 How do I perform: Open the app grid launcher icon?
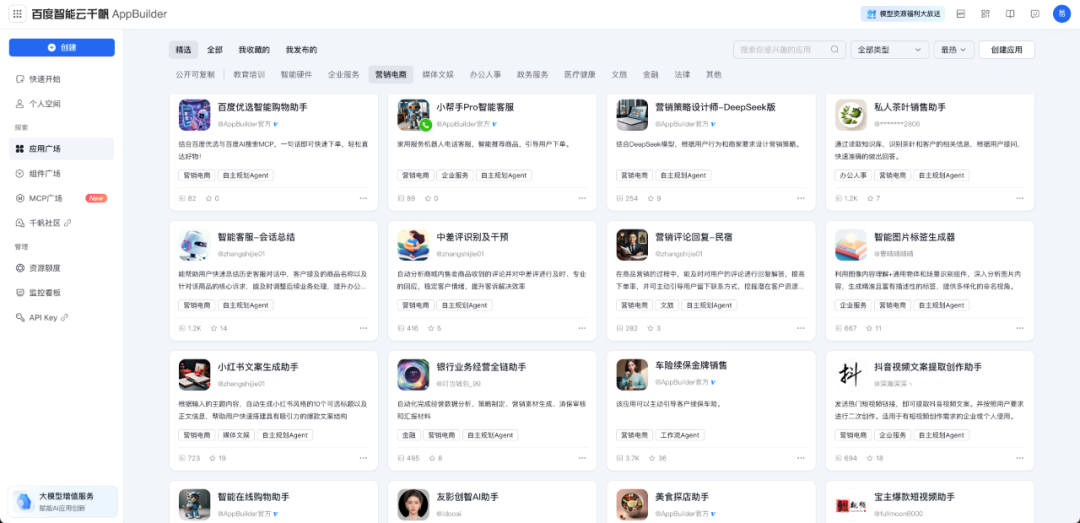(x=17, y=14)
